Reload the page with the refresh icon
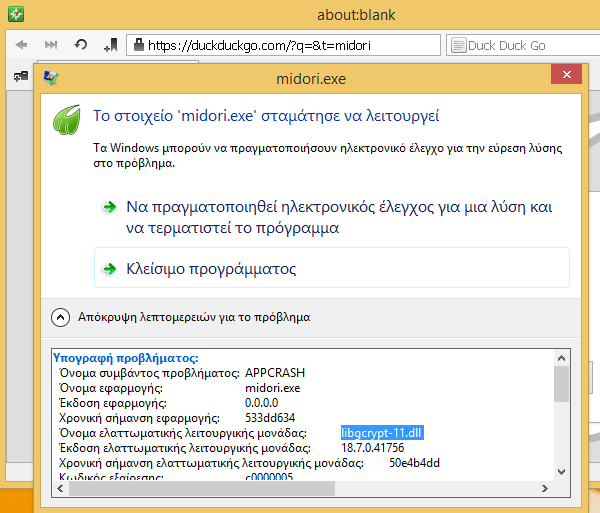This screenshot has height=513, width=600. point(81,45)
